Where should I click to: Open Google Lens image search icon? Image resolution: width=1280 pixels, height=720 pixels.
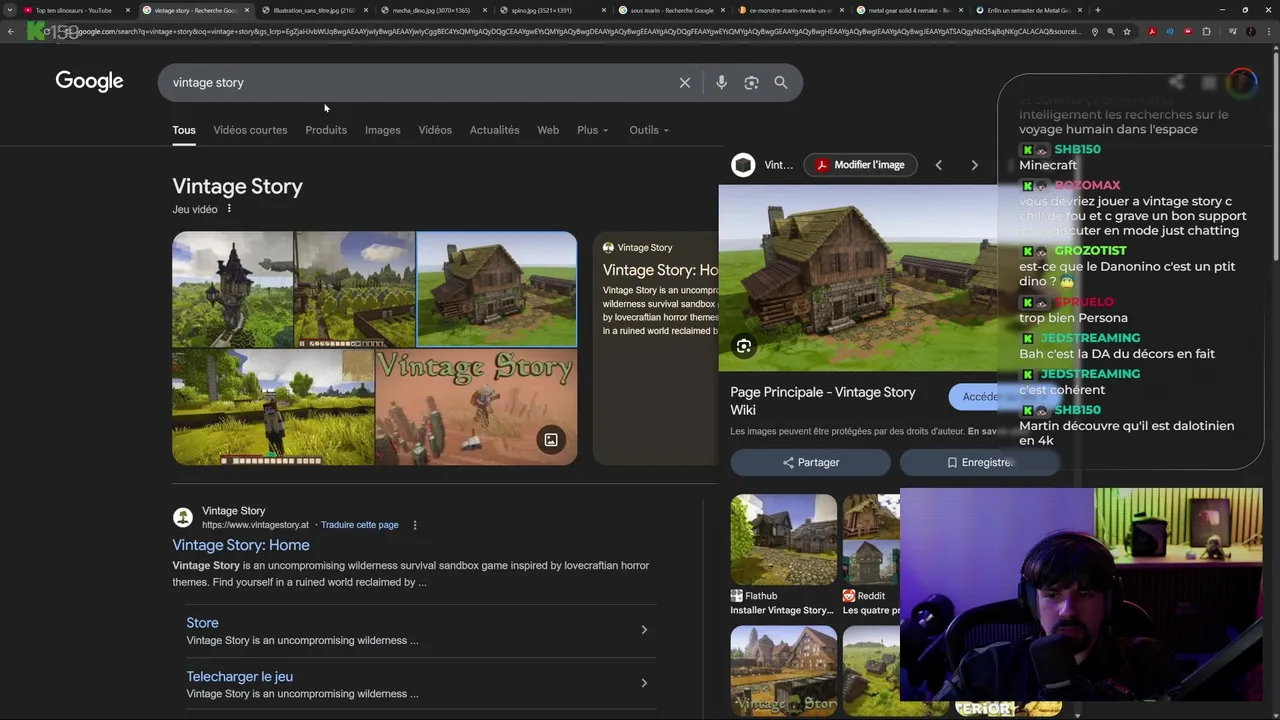pos(751,83)
